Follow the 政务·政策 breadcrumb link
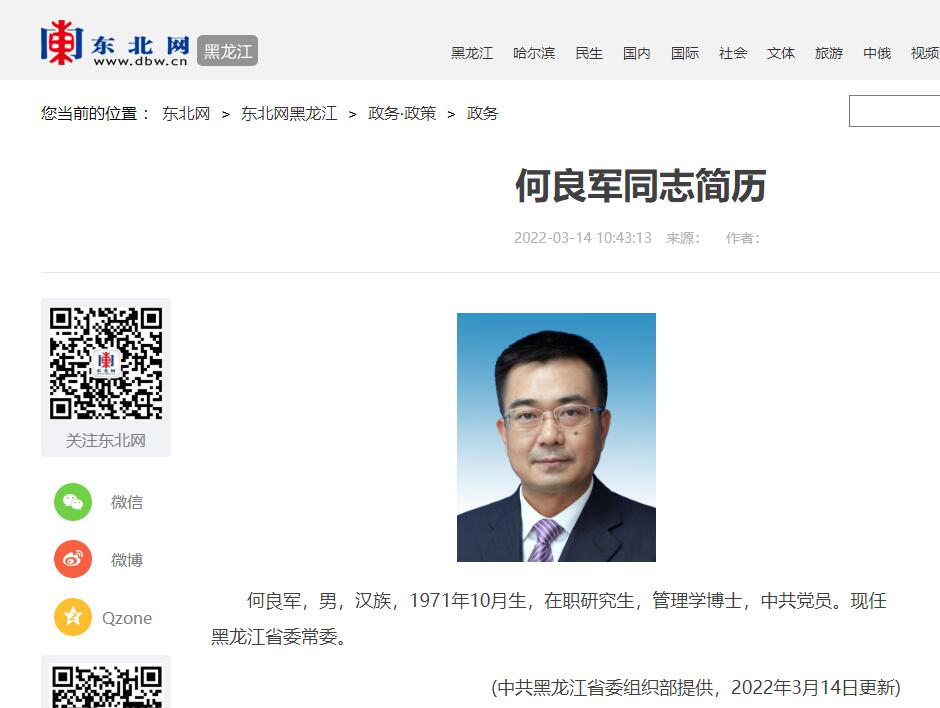 click(402, 113)
